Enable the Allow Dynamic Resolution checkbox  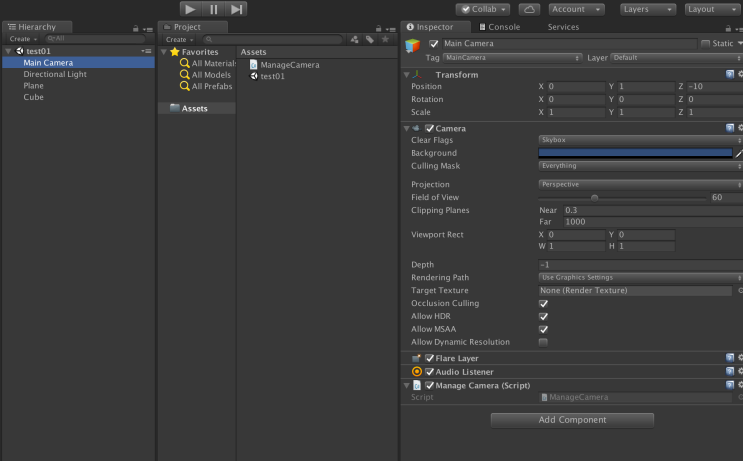pos(543,342)
